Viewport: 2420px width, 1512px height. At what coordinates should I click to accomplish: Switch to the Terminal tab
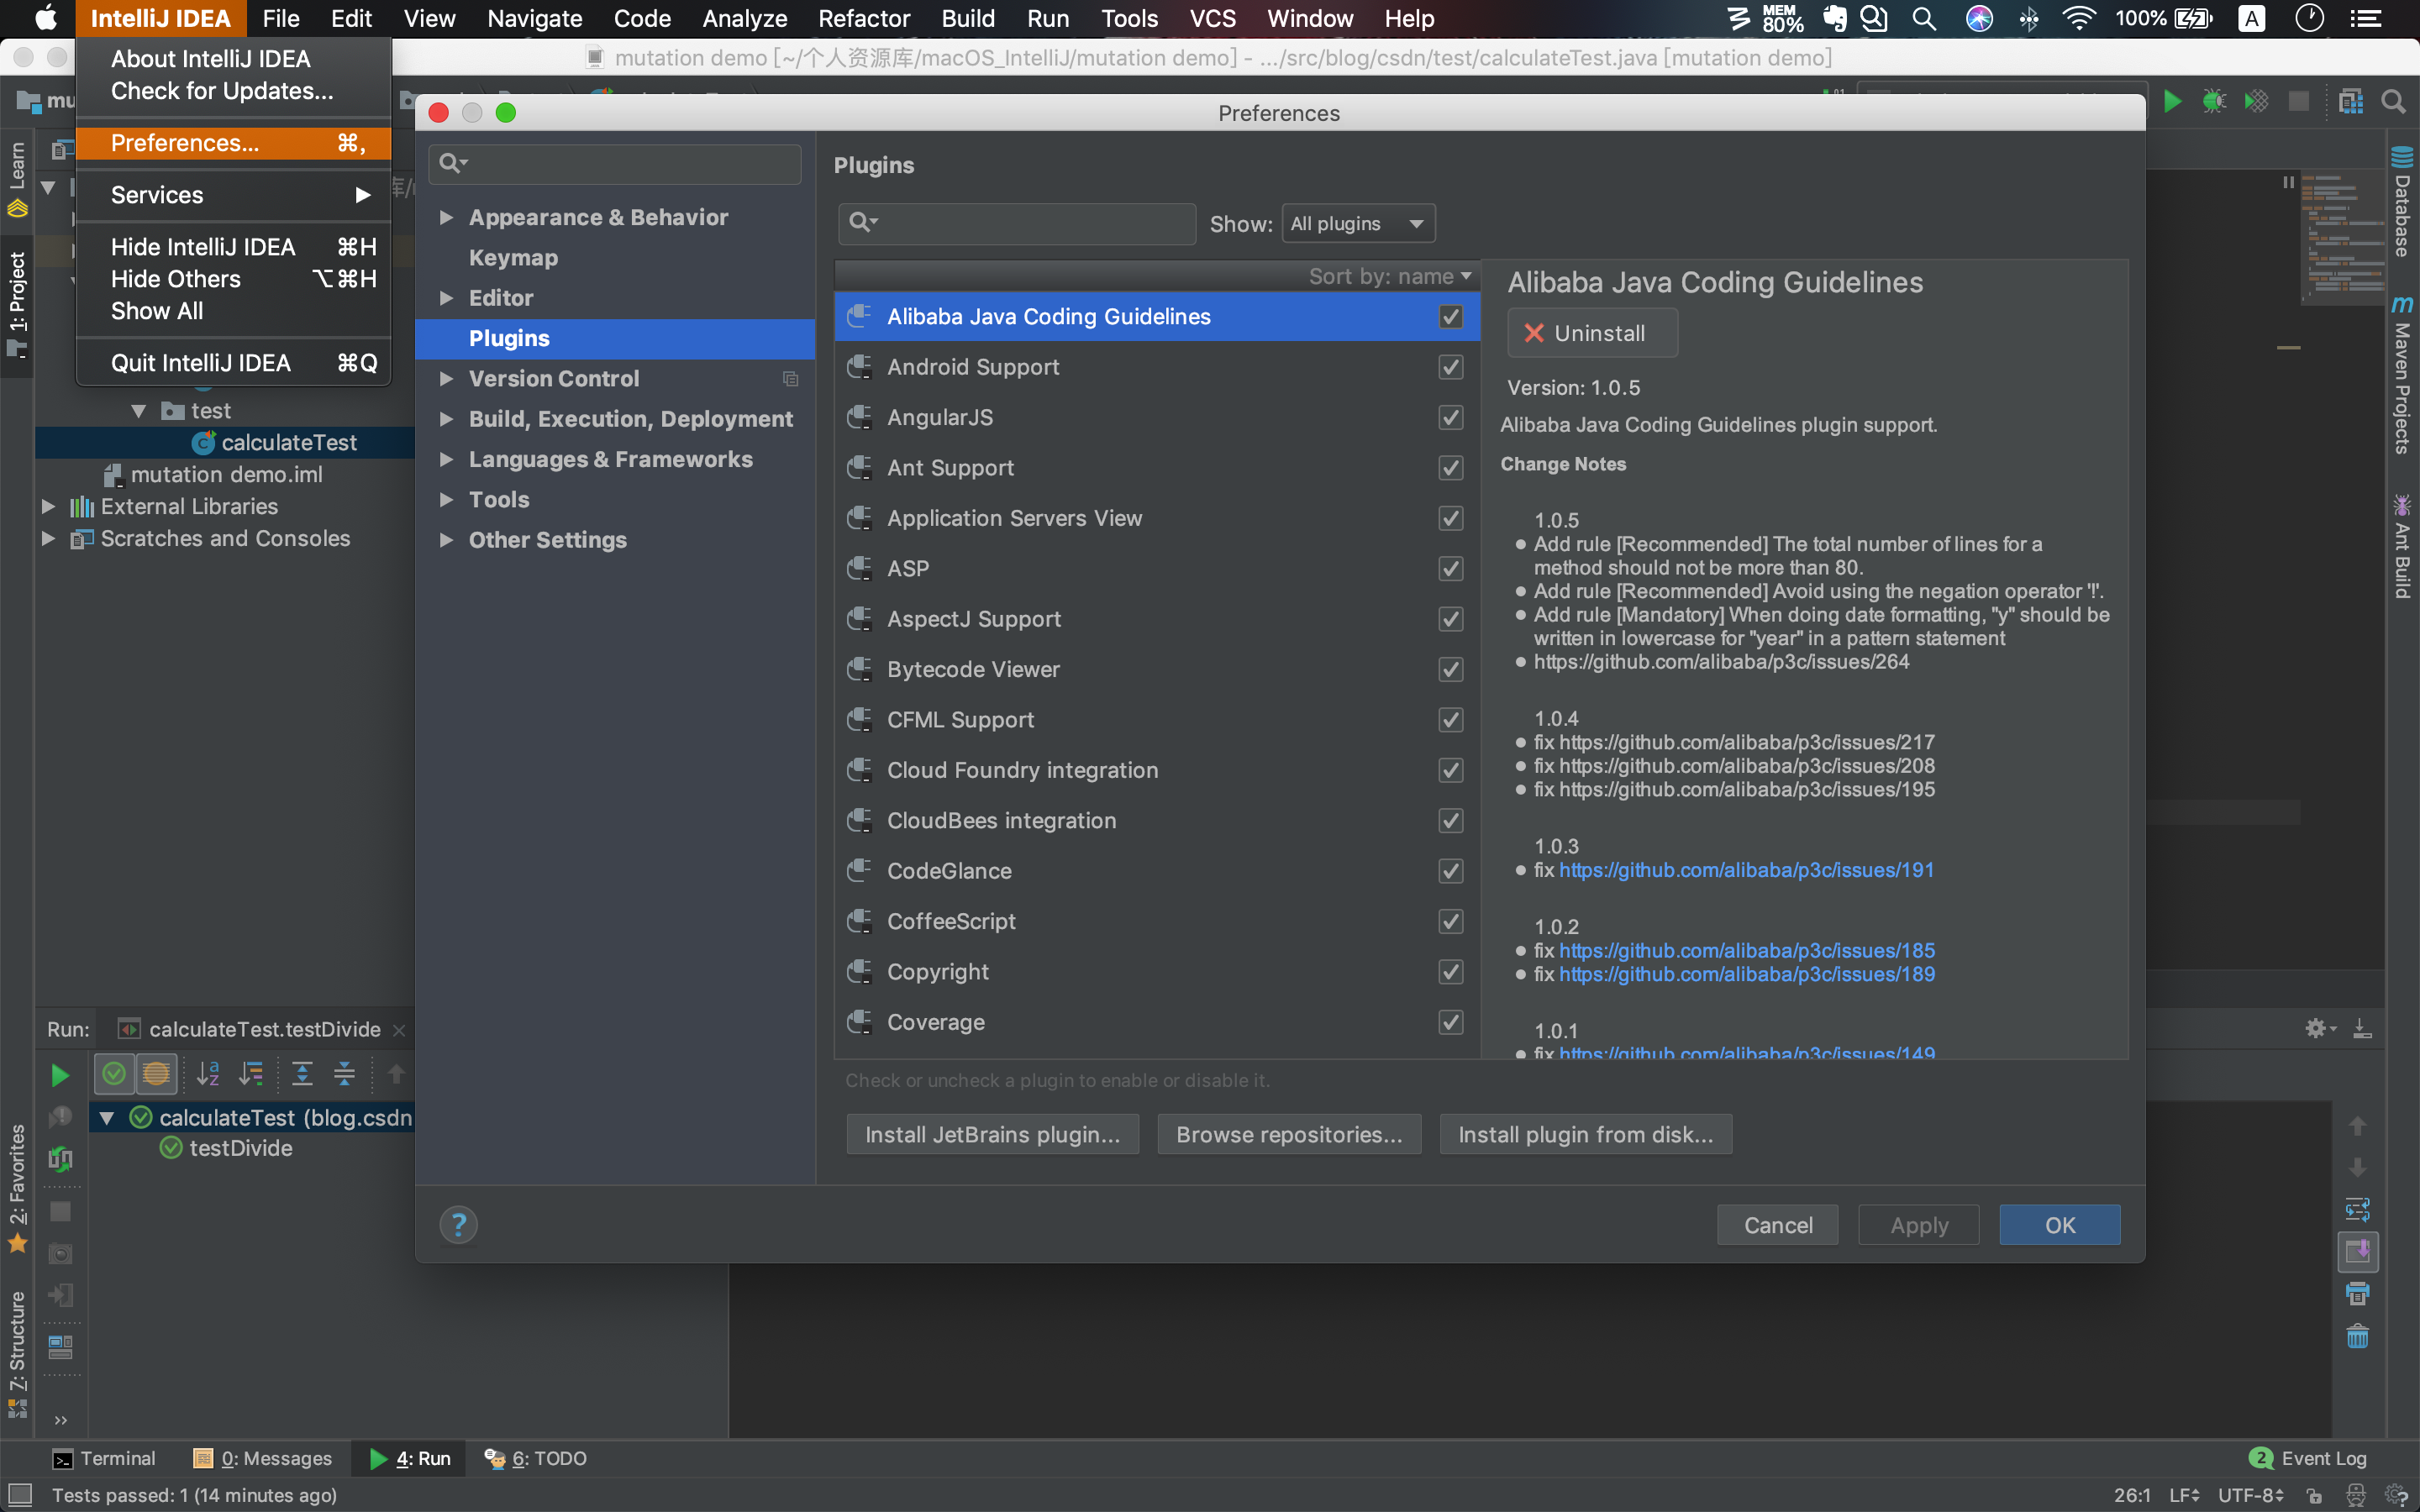pos(104,1458)
